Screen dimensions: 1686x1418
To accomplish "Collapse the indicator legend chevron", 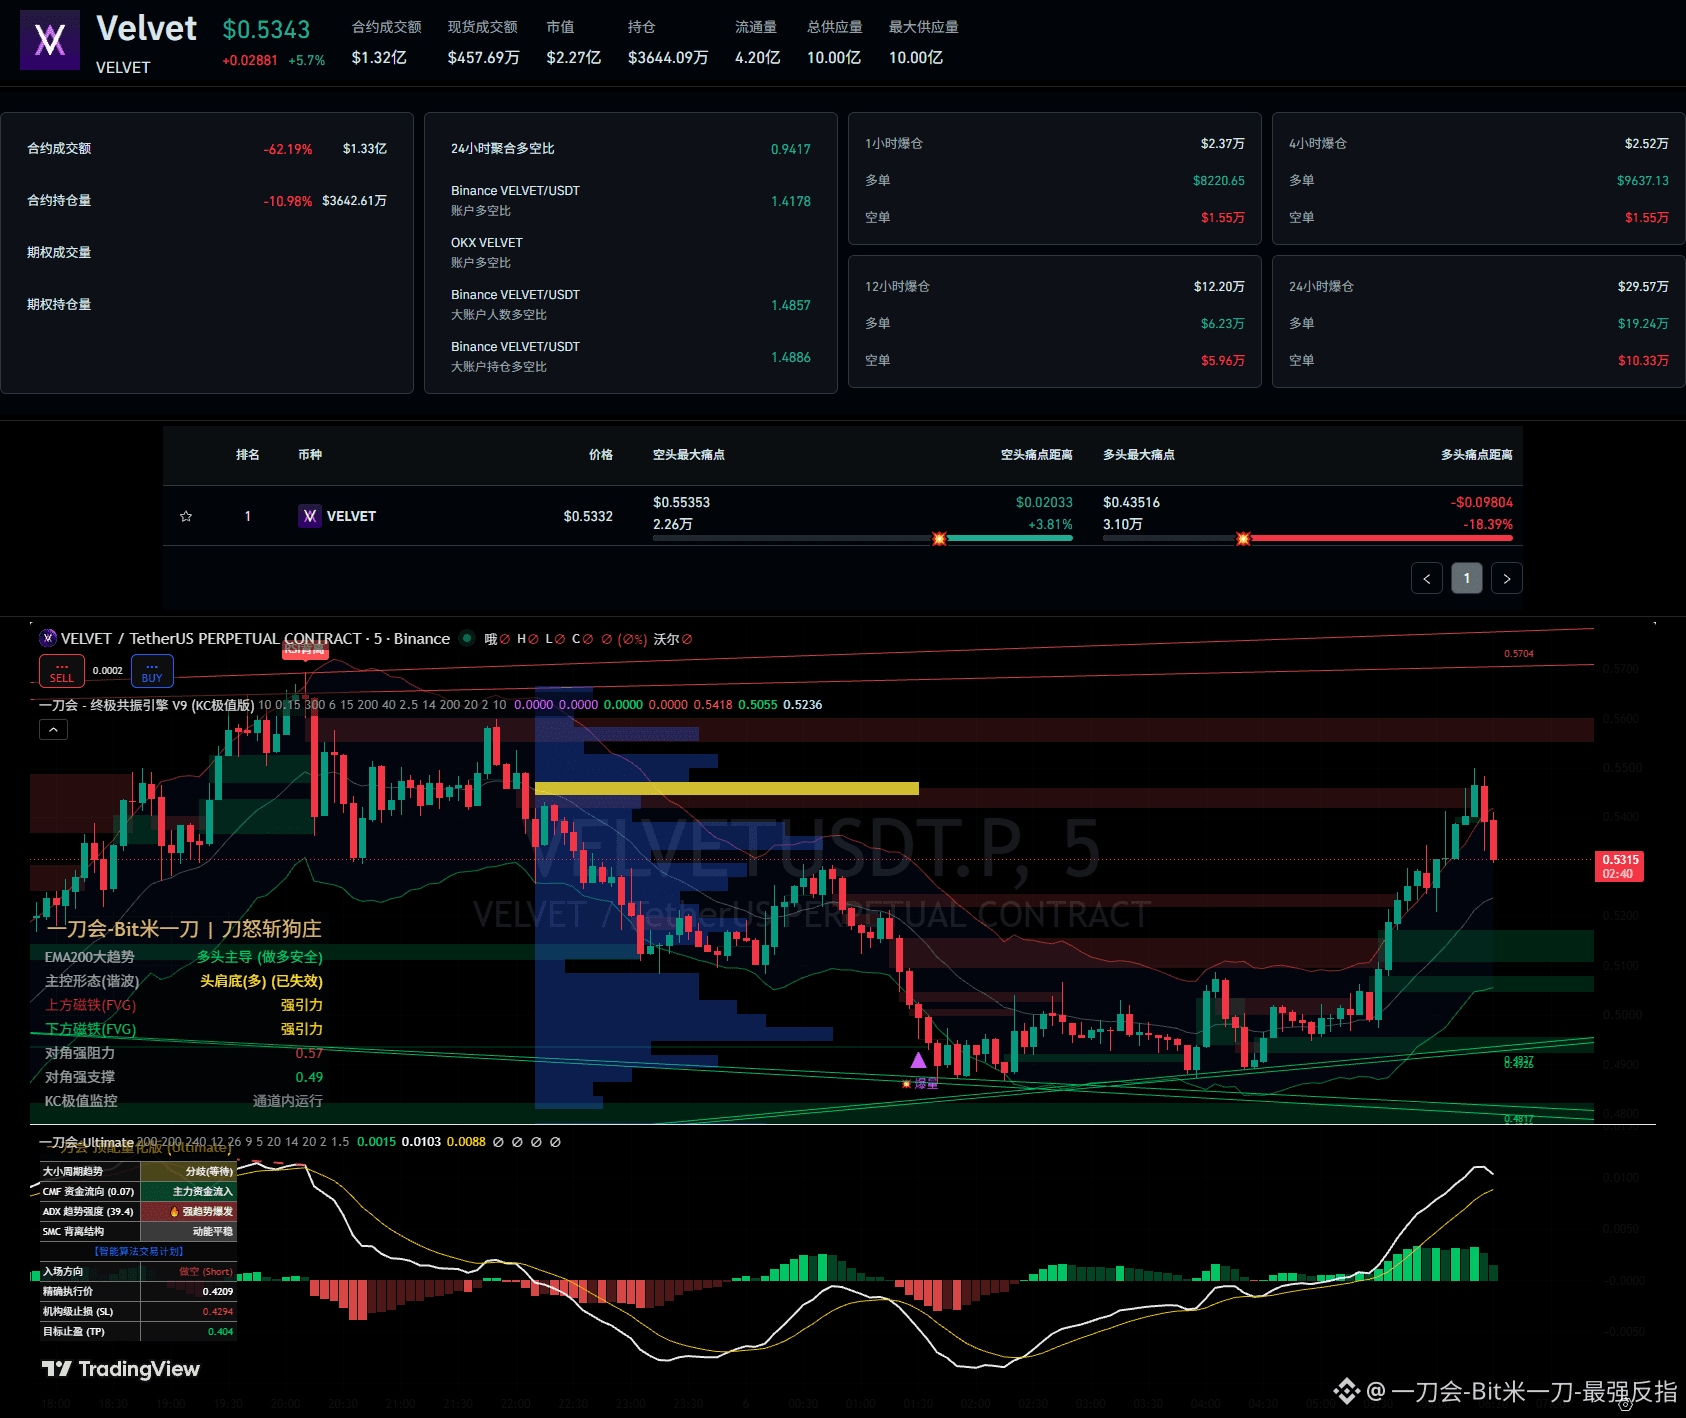I will (54, 730).
